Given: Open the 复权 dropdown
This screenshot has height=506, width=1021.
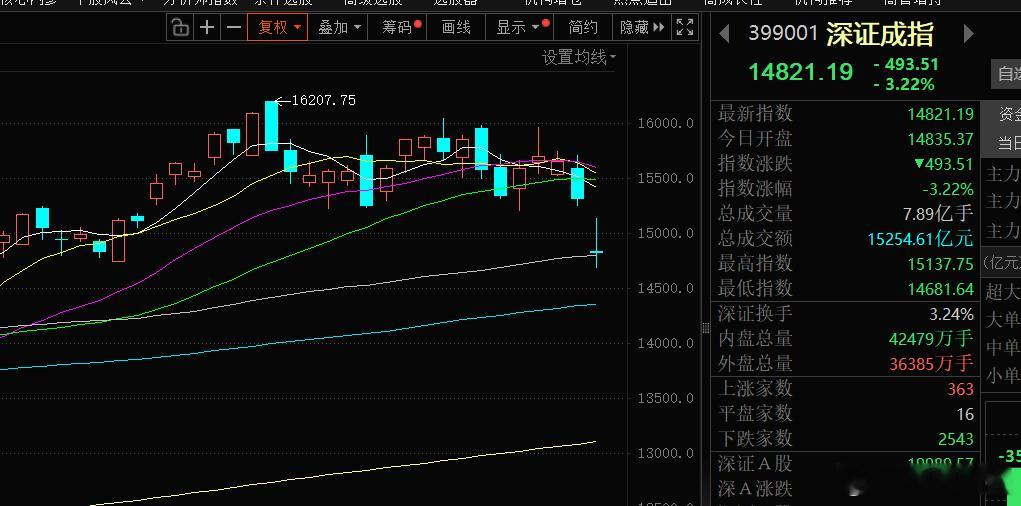Looking at the screenshot, I should coord(279,27).
